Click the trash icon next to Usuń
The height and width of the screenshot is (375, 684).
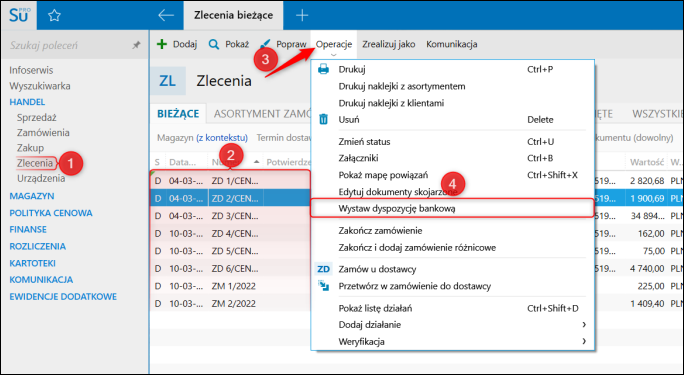(323, 119)
